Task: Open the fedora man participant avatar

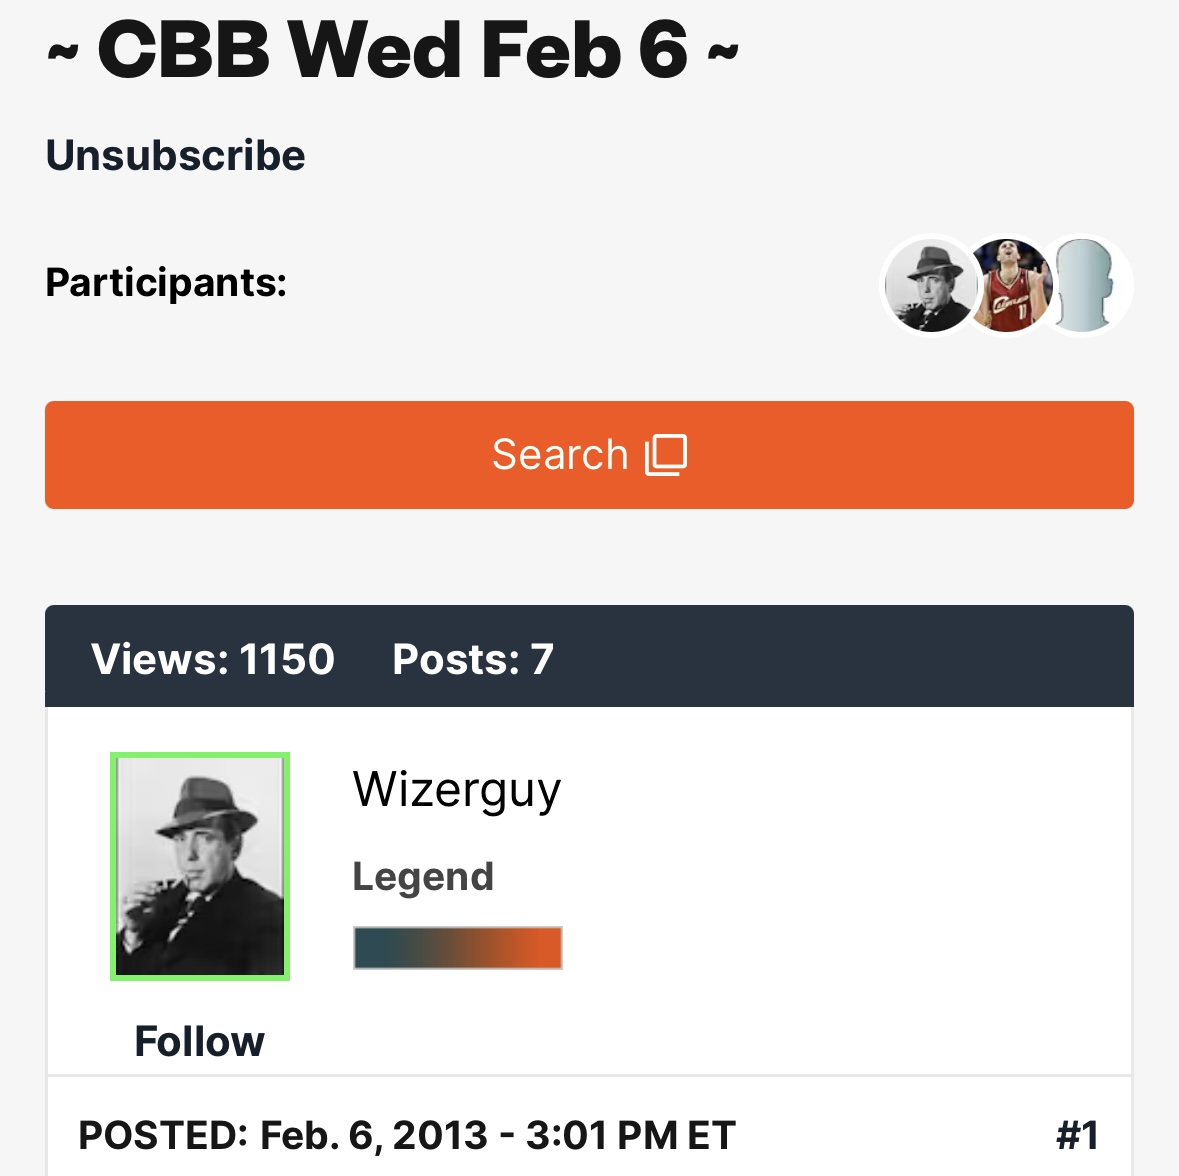Action: click(x=927, y=286)
